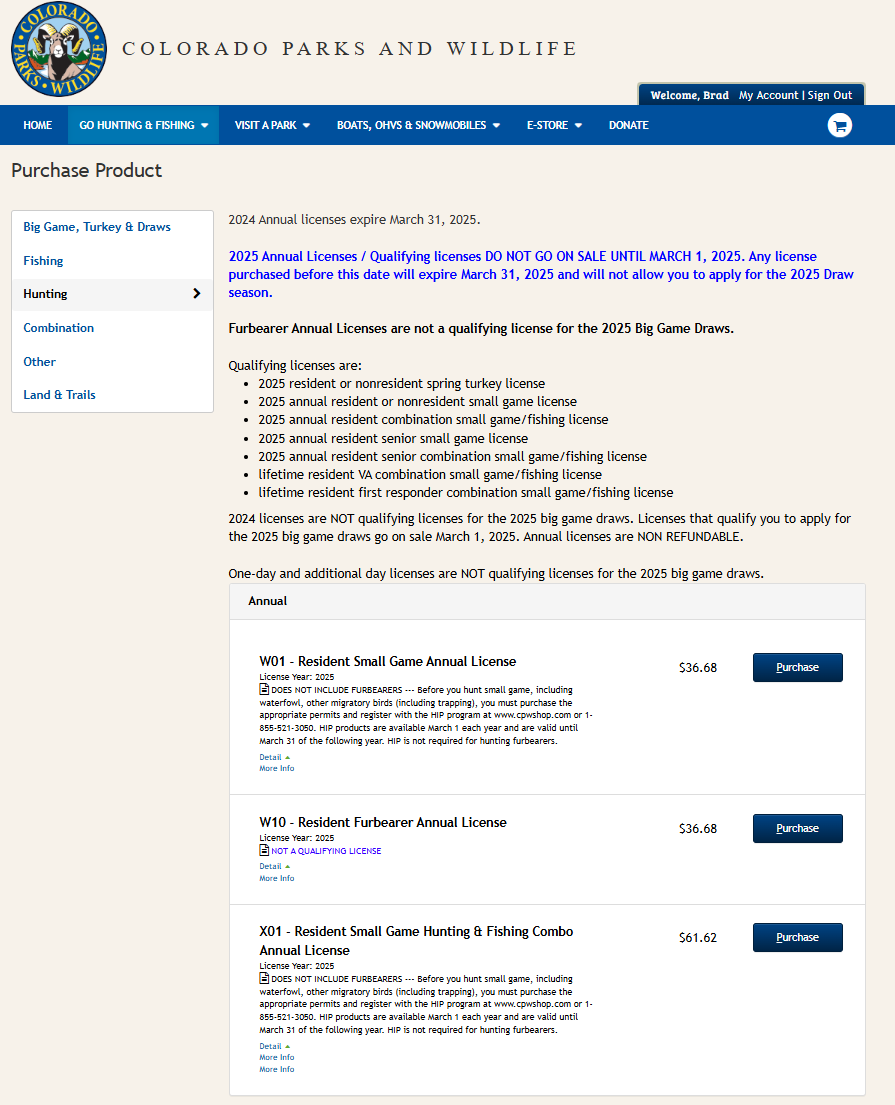Open the shopping cart icon
The width and height of the screenshot is (895, 1105).
pos(839,125)
